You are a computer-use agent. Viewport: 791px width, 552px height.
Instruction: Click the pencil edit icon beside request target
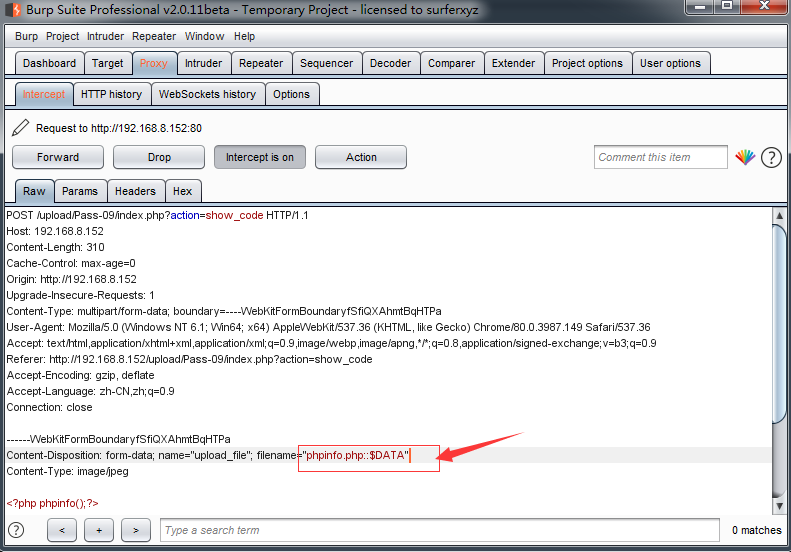coord(20,128)
